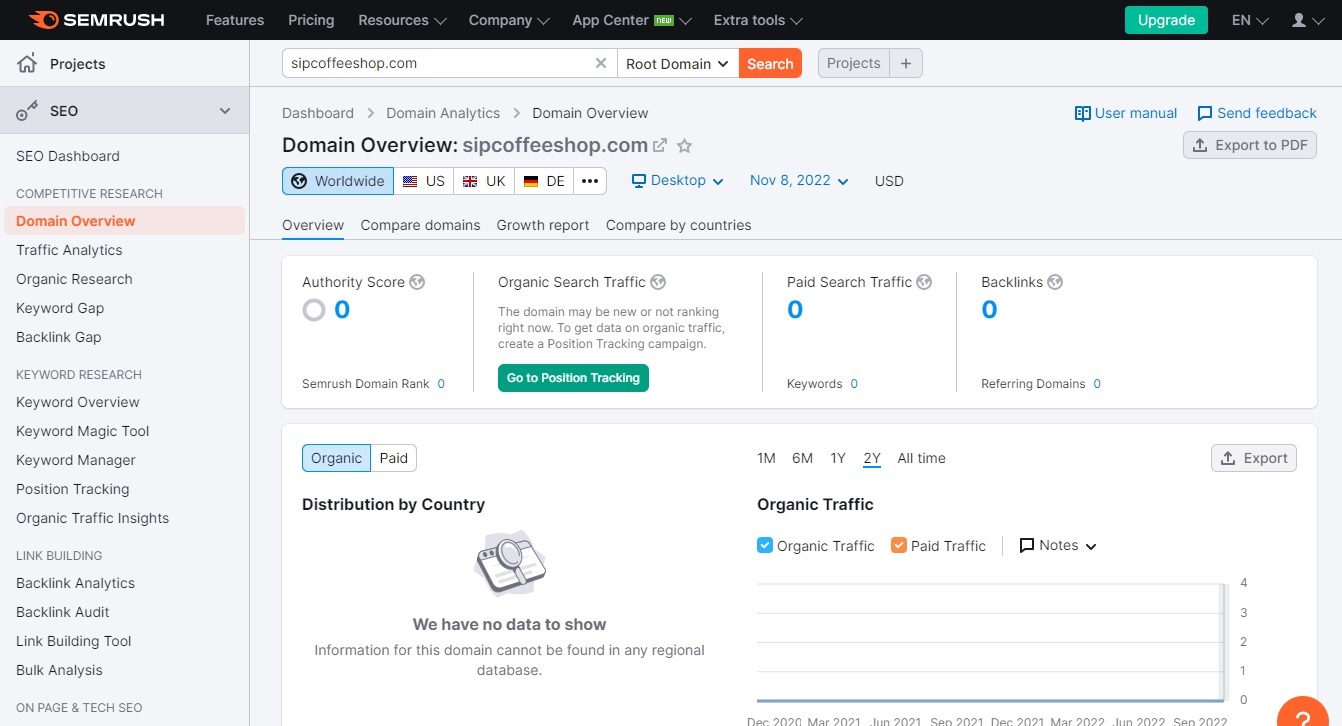Click Export to PDF button
The image size is (1342, 726).
(x=1250, y=145)
